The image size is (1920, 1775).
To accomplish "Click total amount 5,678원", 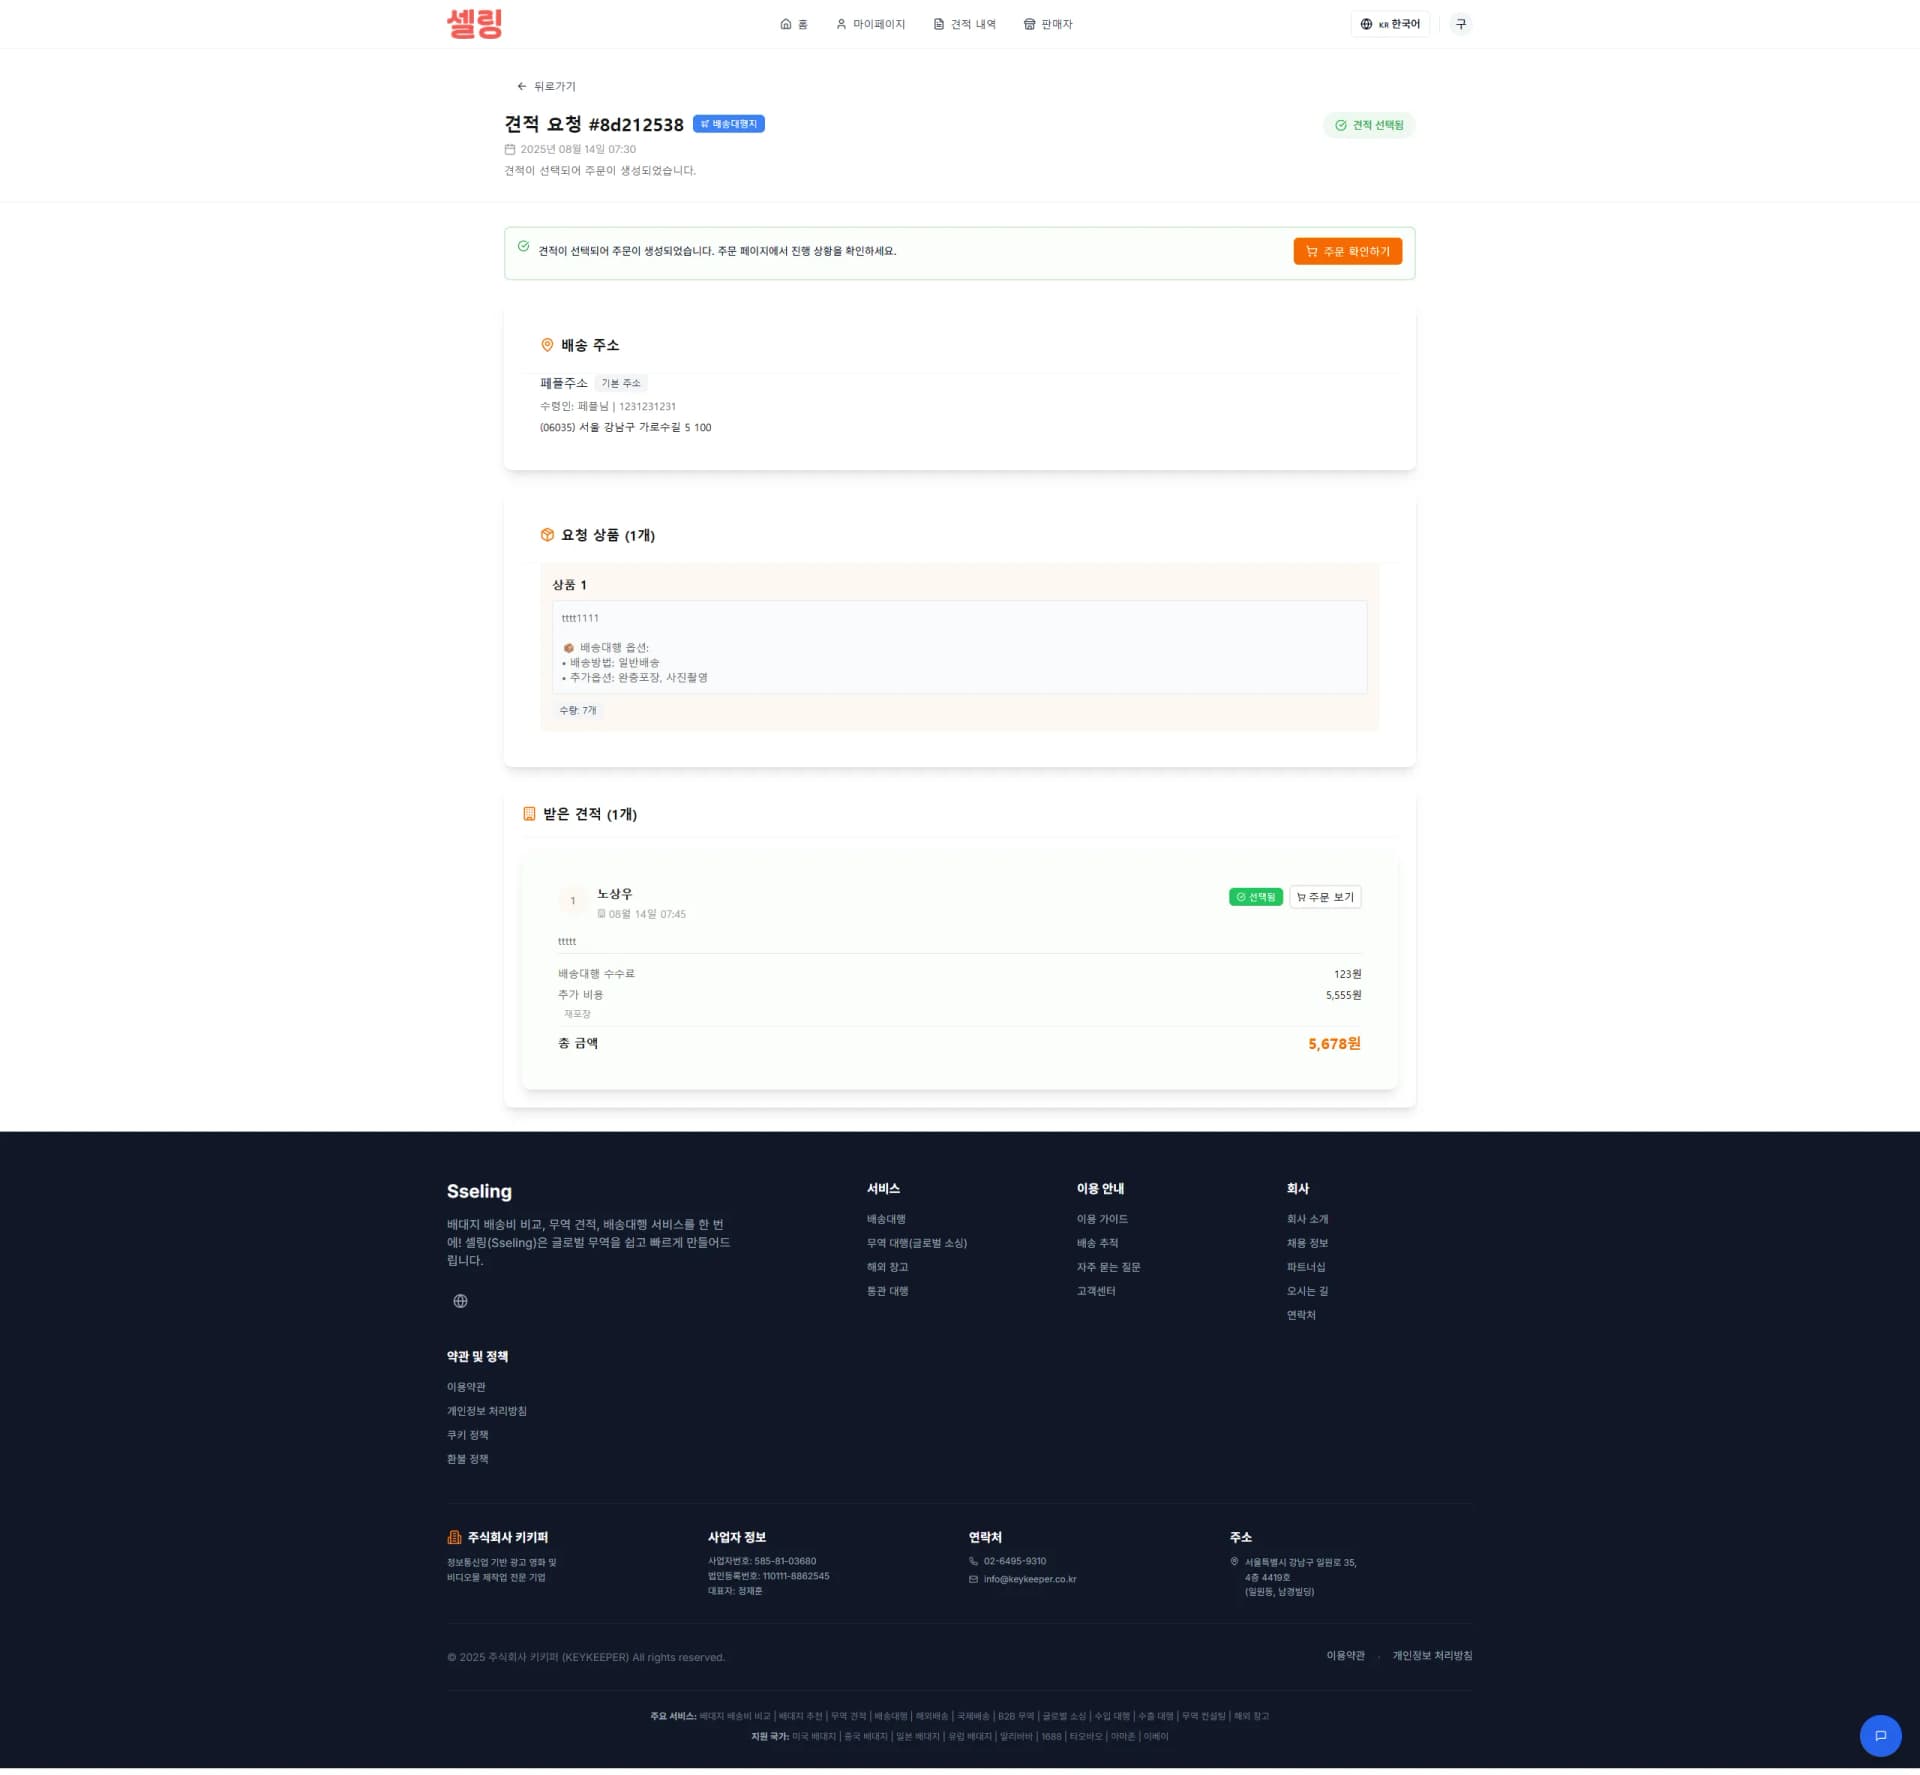I will click(x=1334, y=1044).
